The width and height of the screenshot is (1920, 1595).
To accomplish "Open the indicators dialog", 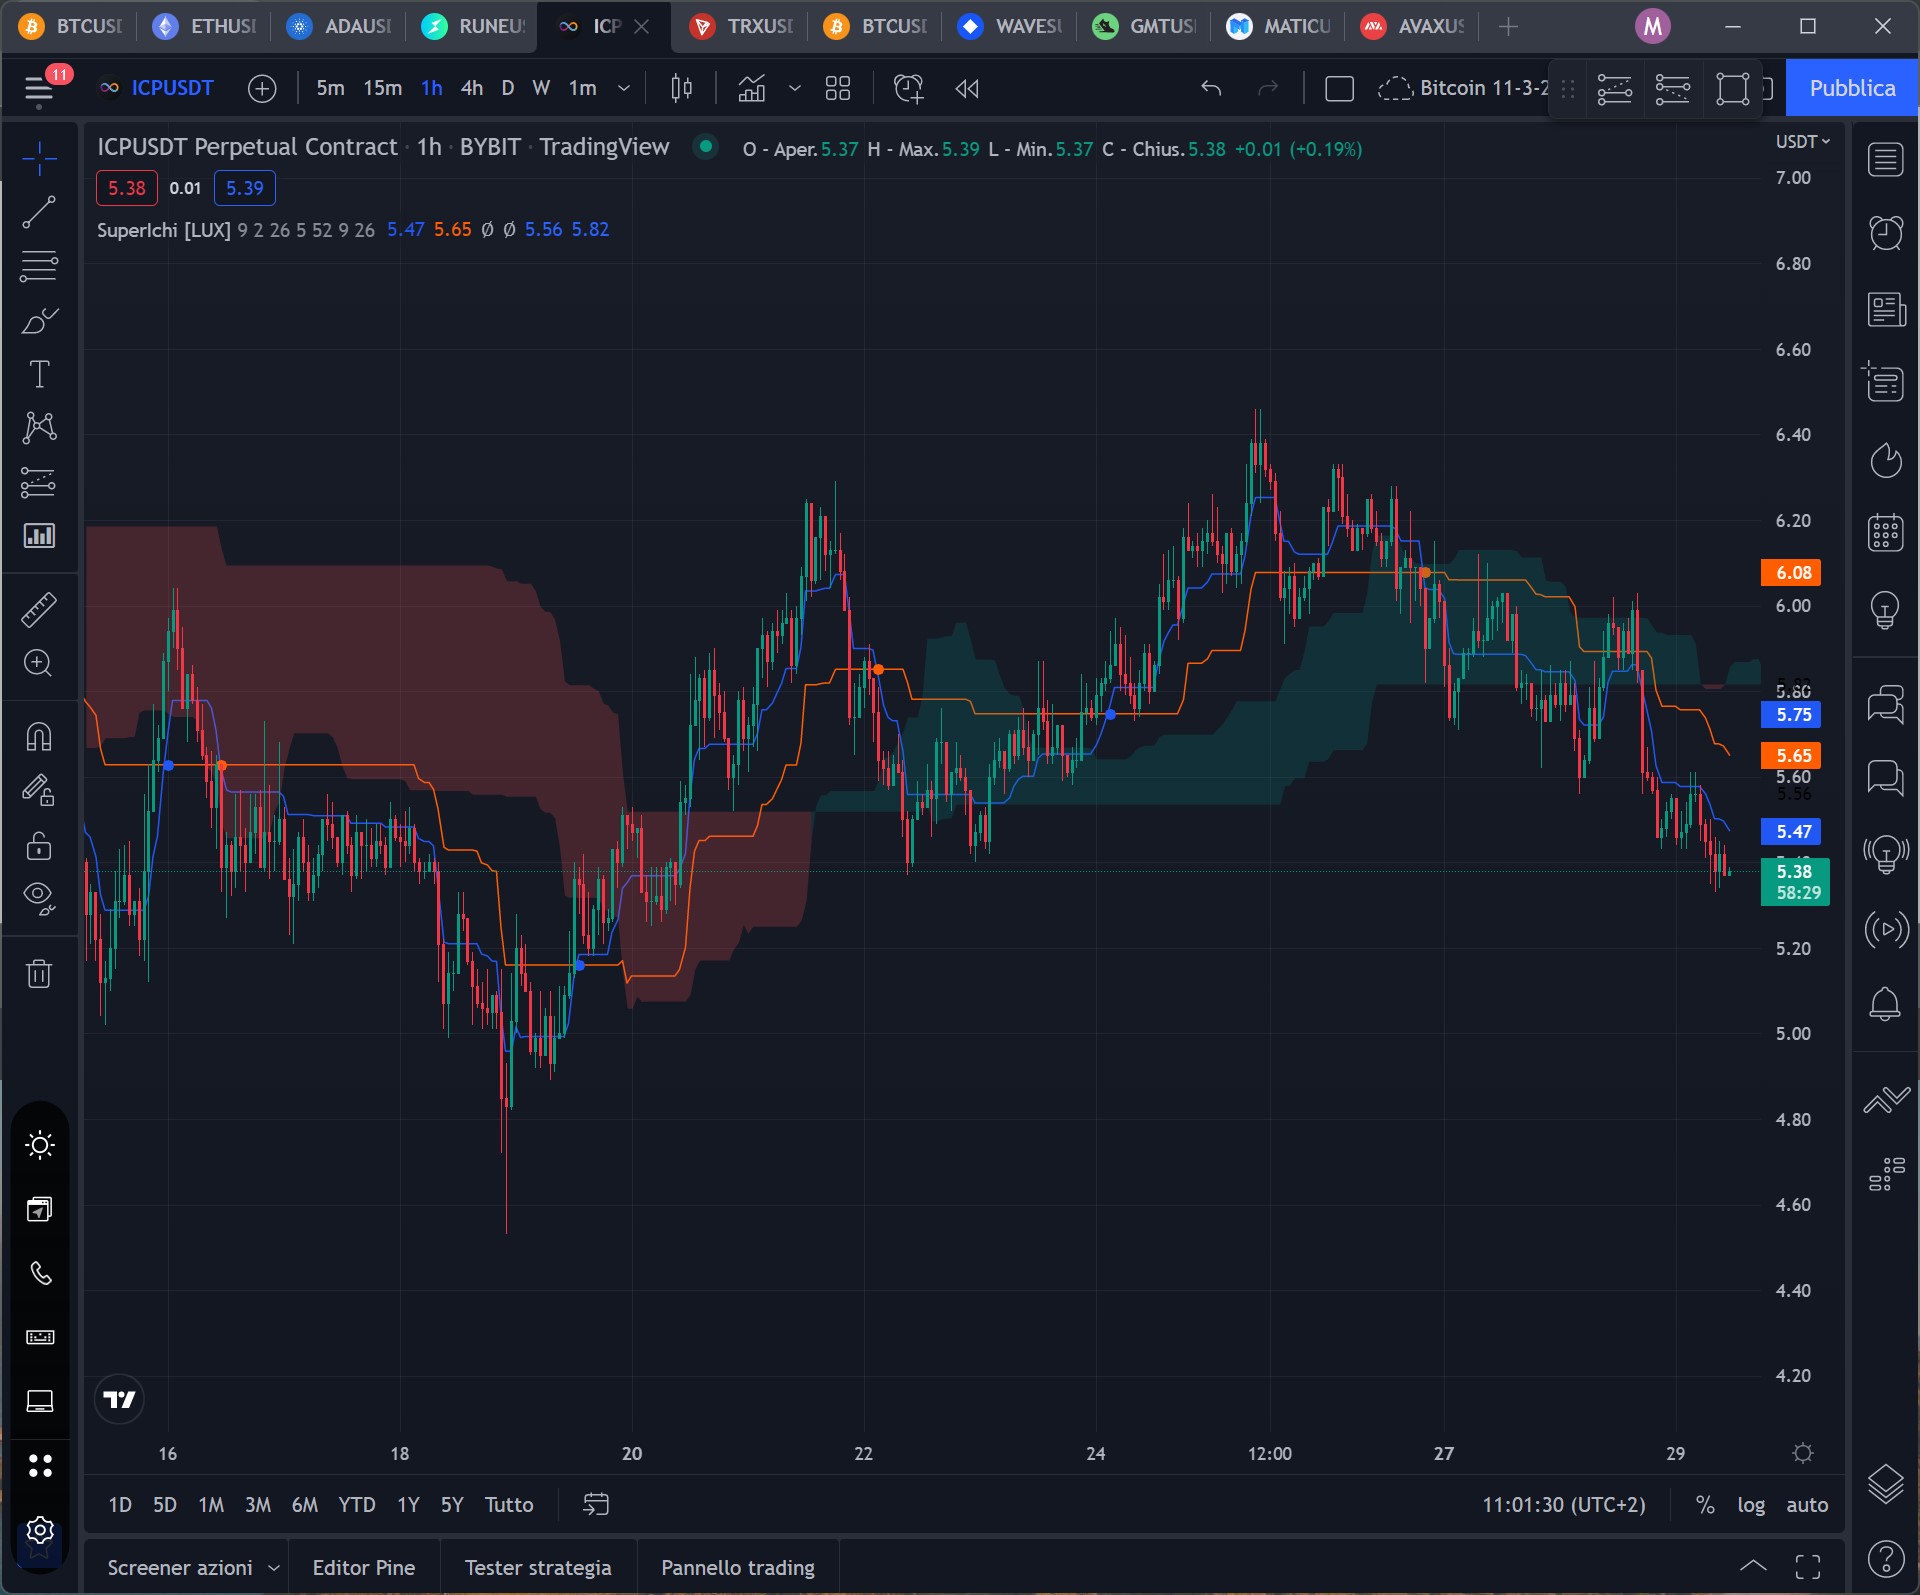I will (x=752, y=89).
